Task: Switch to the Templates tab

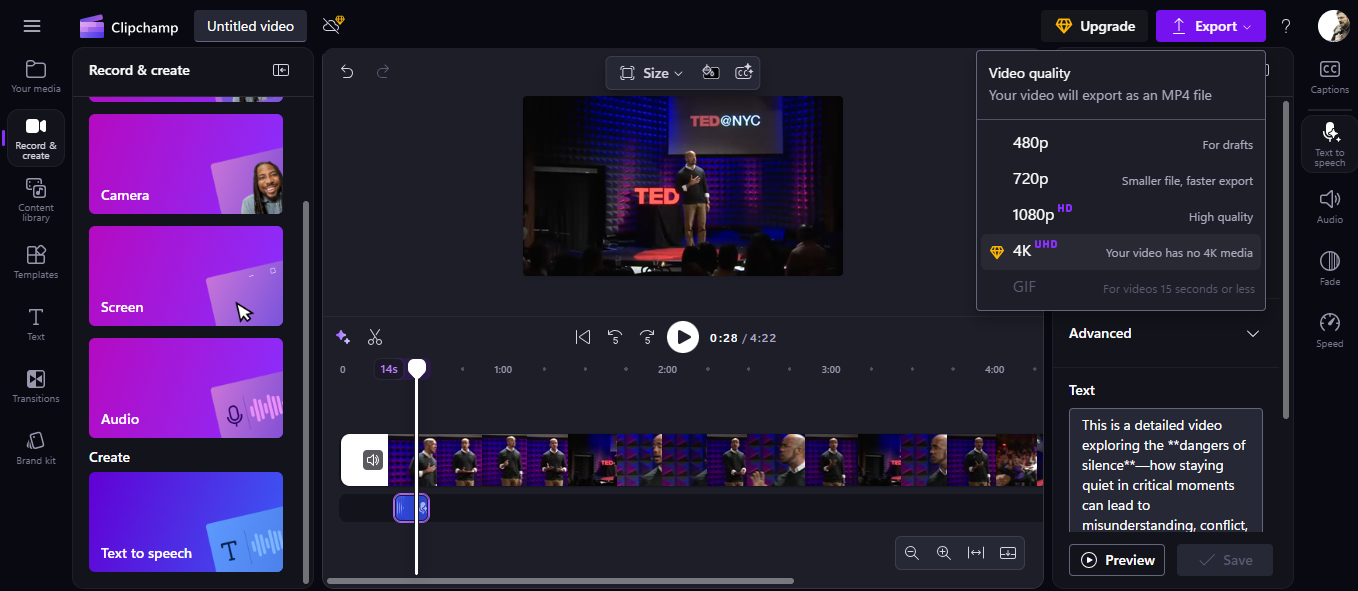Action: 35,262
